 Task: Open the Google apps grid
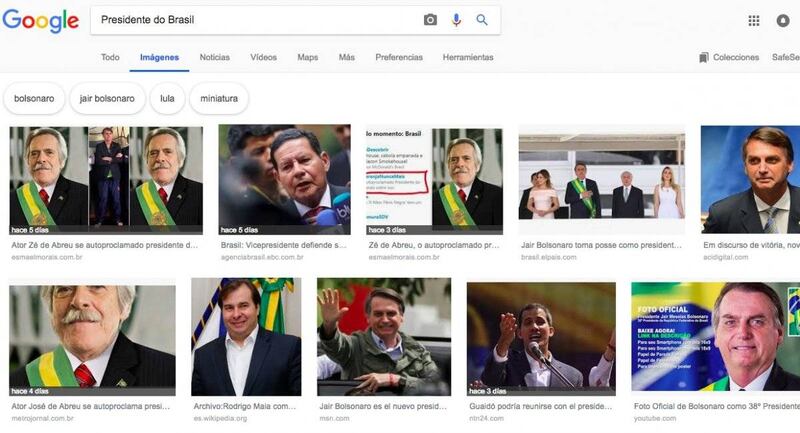pyautogui.click(x=754, y=20)
